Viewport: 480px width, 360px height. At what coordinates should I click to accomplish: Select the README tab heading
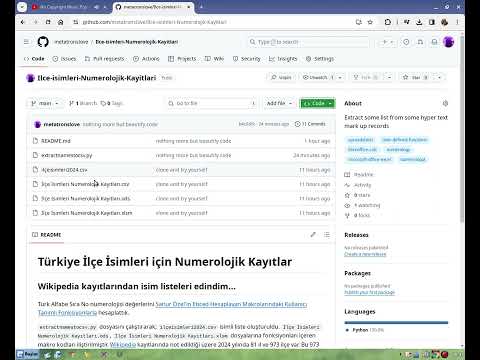(46, 235)
